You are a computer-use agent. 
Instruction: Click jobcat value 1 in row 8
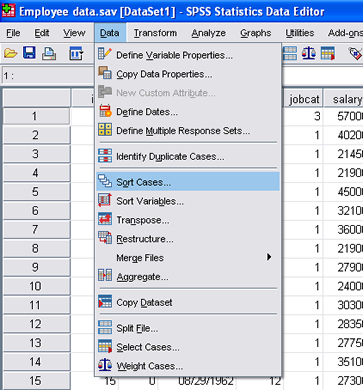tap(303, 248)
